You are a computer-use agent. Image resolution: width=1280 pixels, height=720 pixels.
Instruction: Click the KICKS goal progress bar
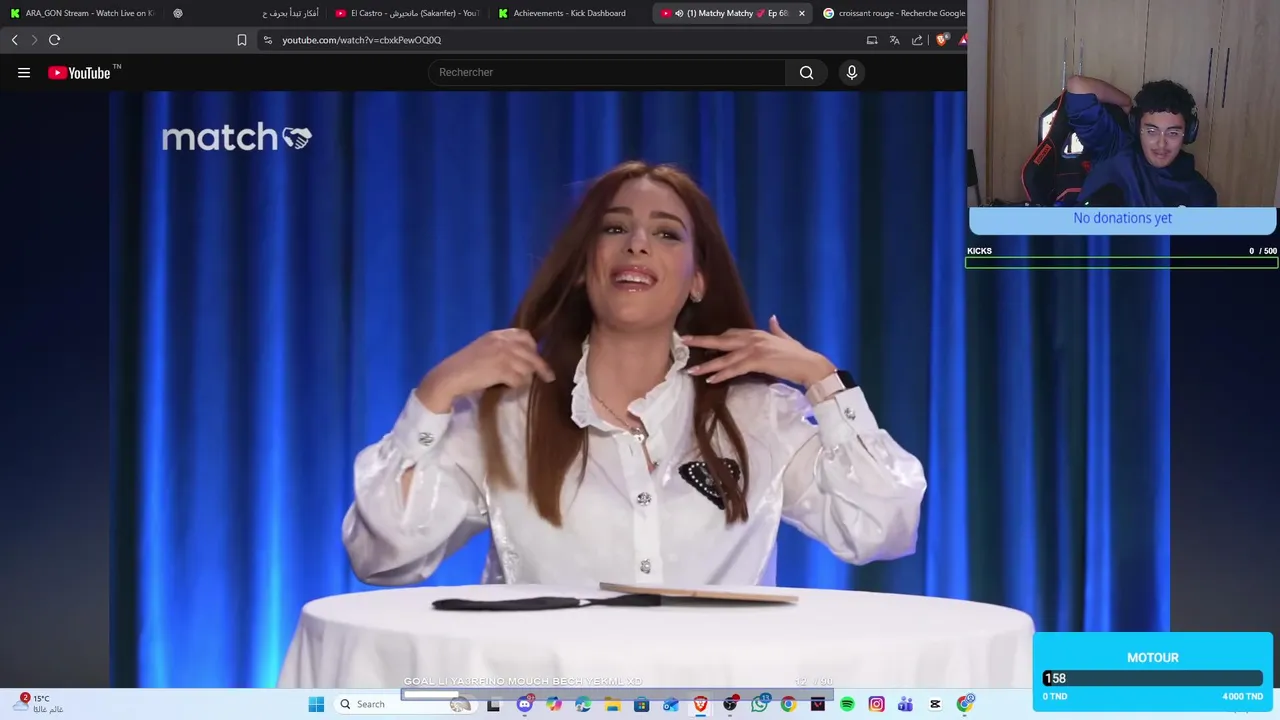1121,263
